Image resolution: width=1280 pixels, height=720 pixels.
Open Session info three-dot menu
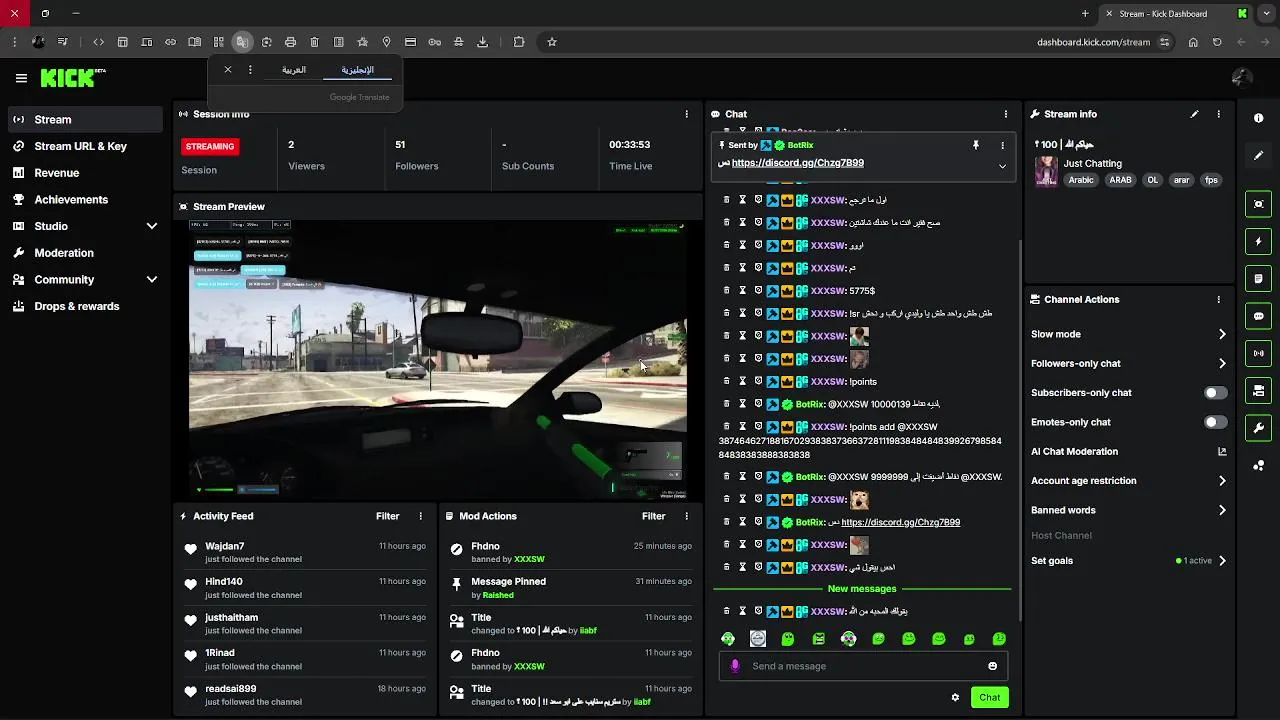pyautogui.click(x=686, y=114)
